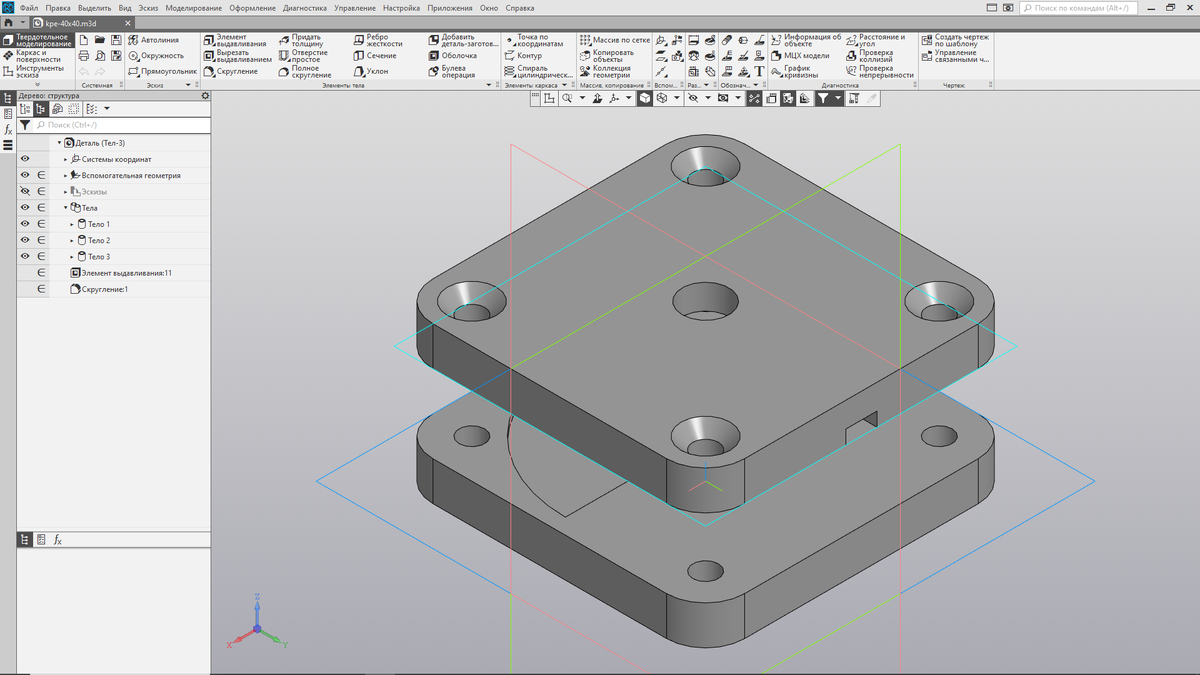
Task: Toggle inclusion mark for Элемент выдавливания:11
Action: point(42,273)
